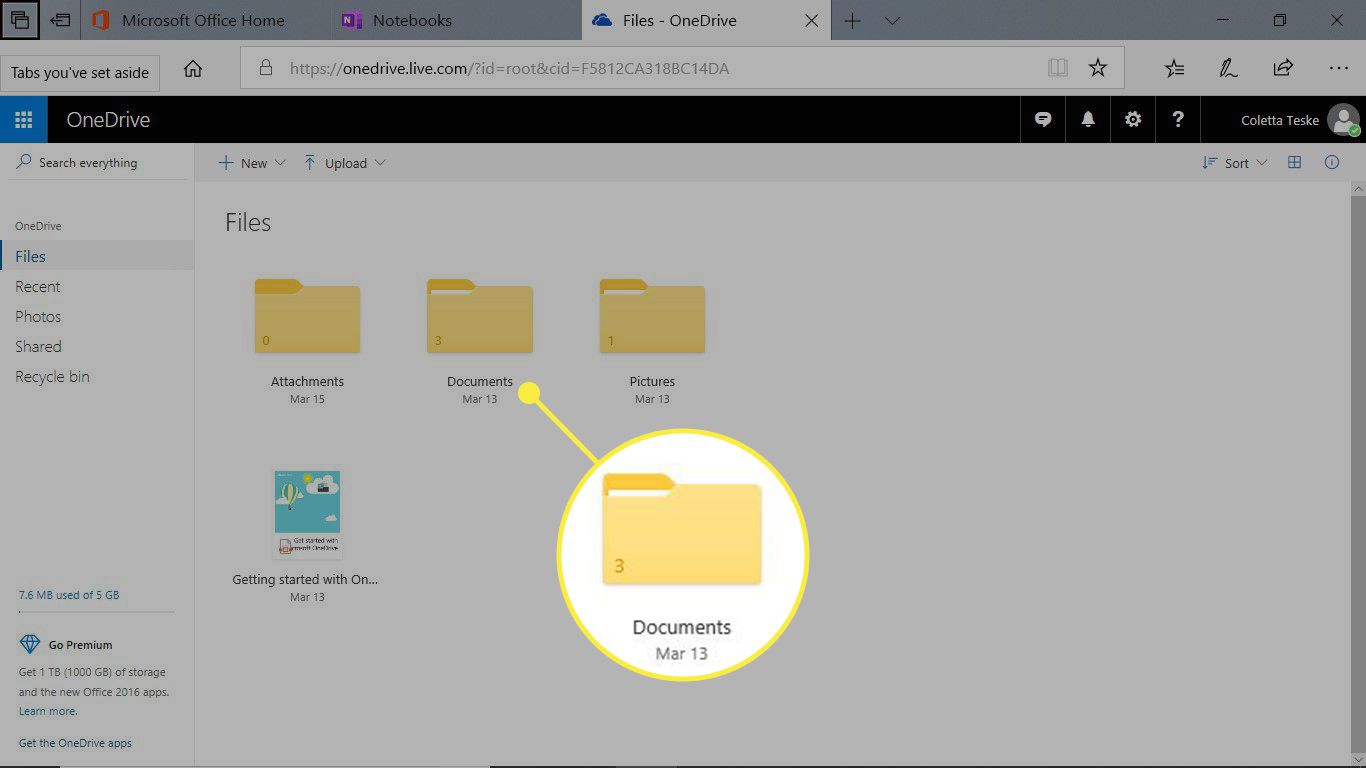Screen dimensions: 1366x768
Task: Open the Documents folder icon
Action: coord(480,316)
